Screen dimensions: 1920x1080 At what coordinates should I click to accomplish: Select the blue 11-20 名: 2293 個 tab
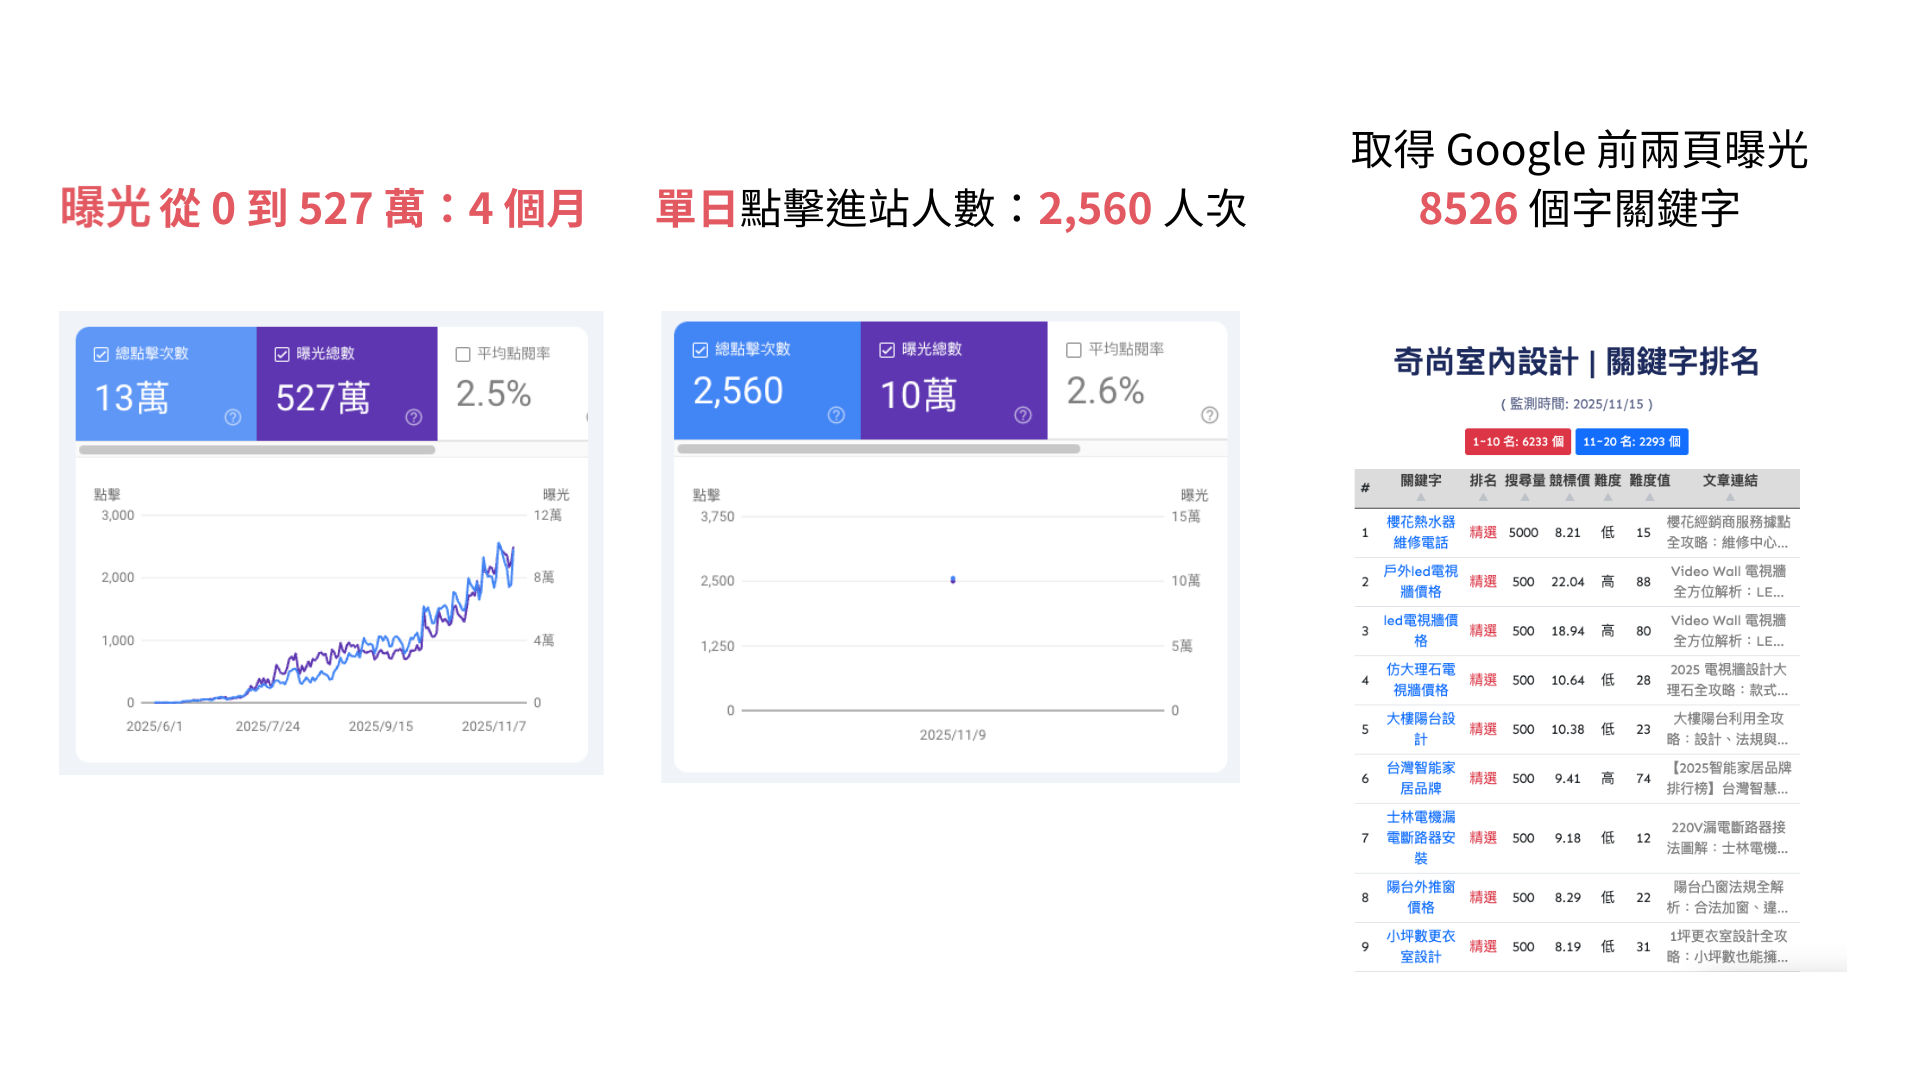(x=1631, y=442)
